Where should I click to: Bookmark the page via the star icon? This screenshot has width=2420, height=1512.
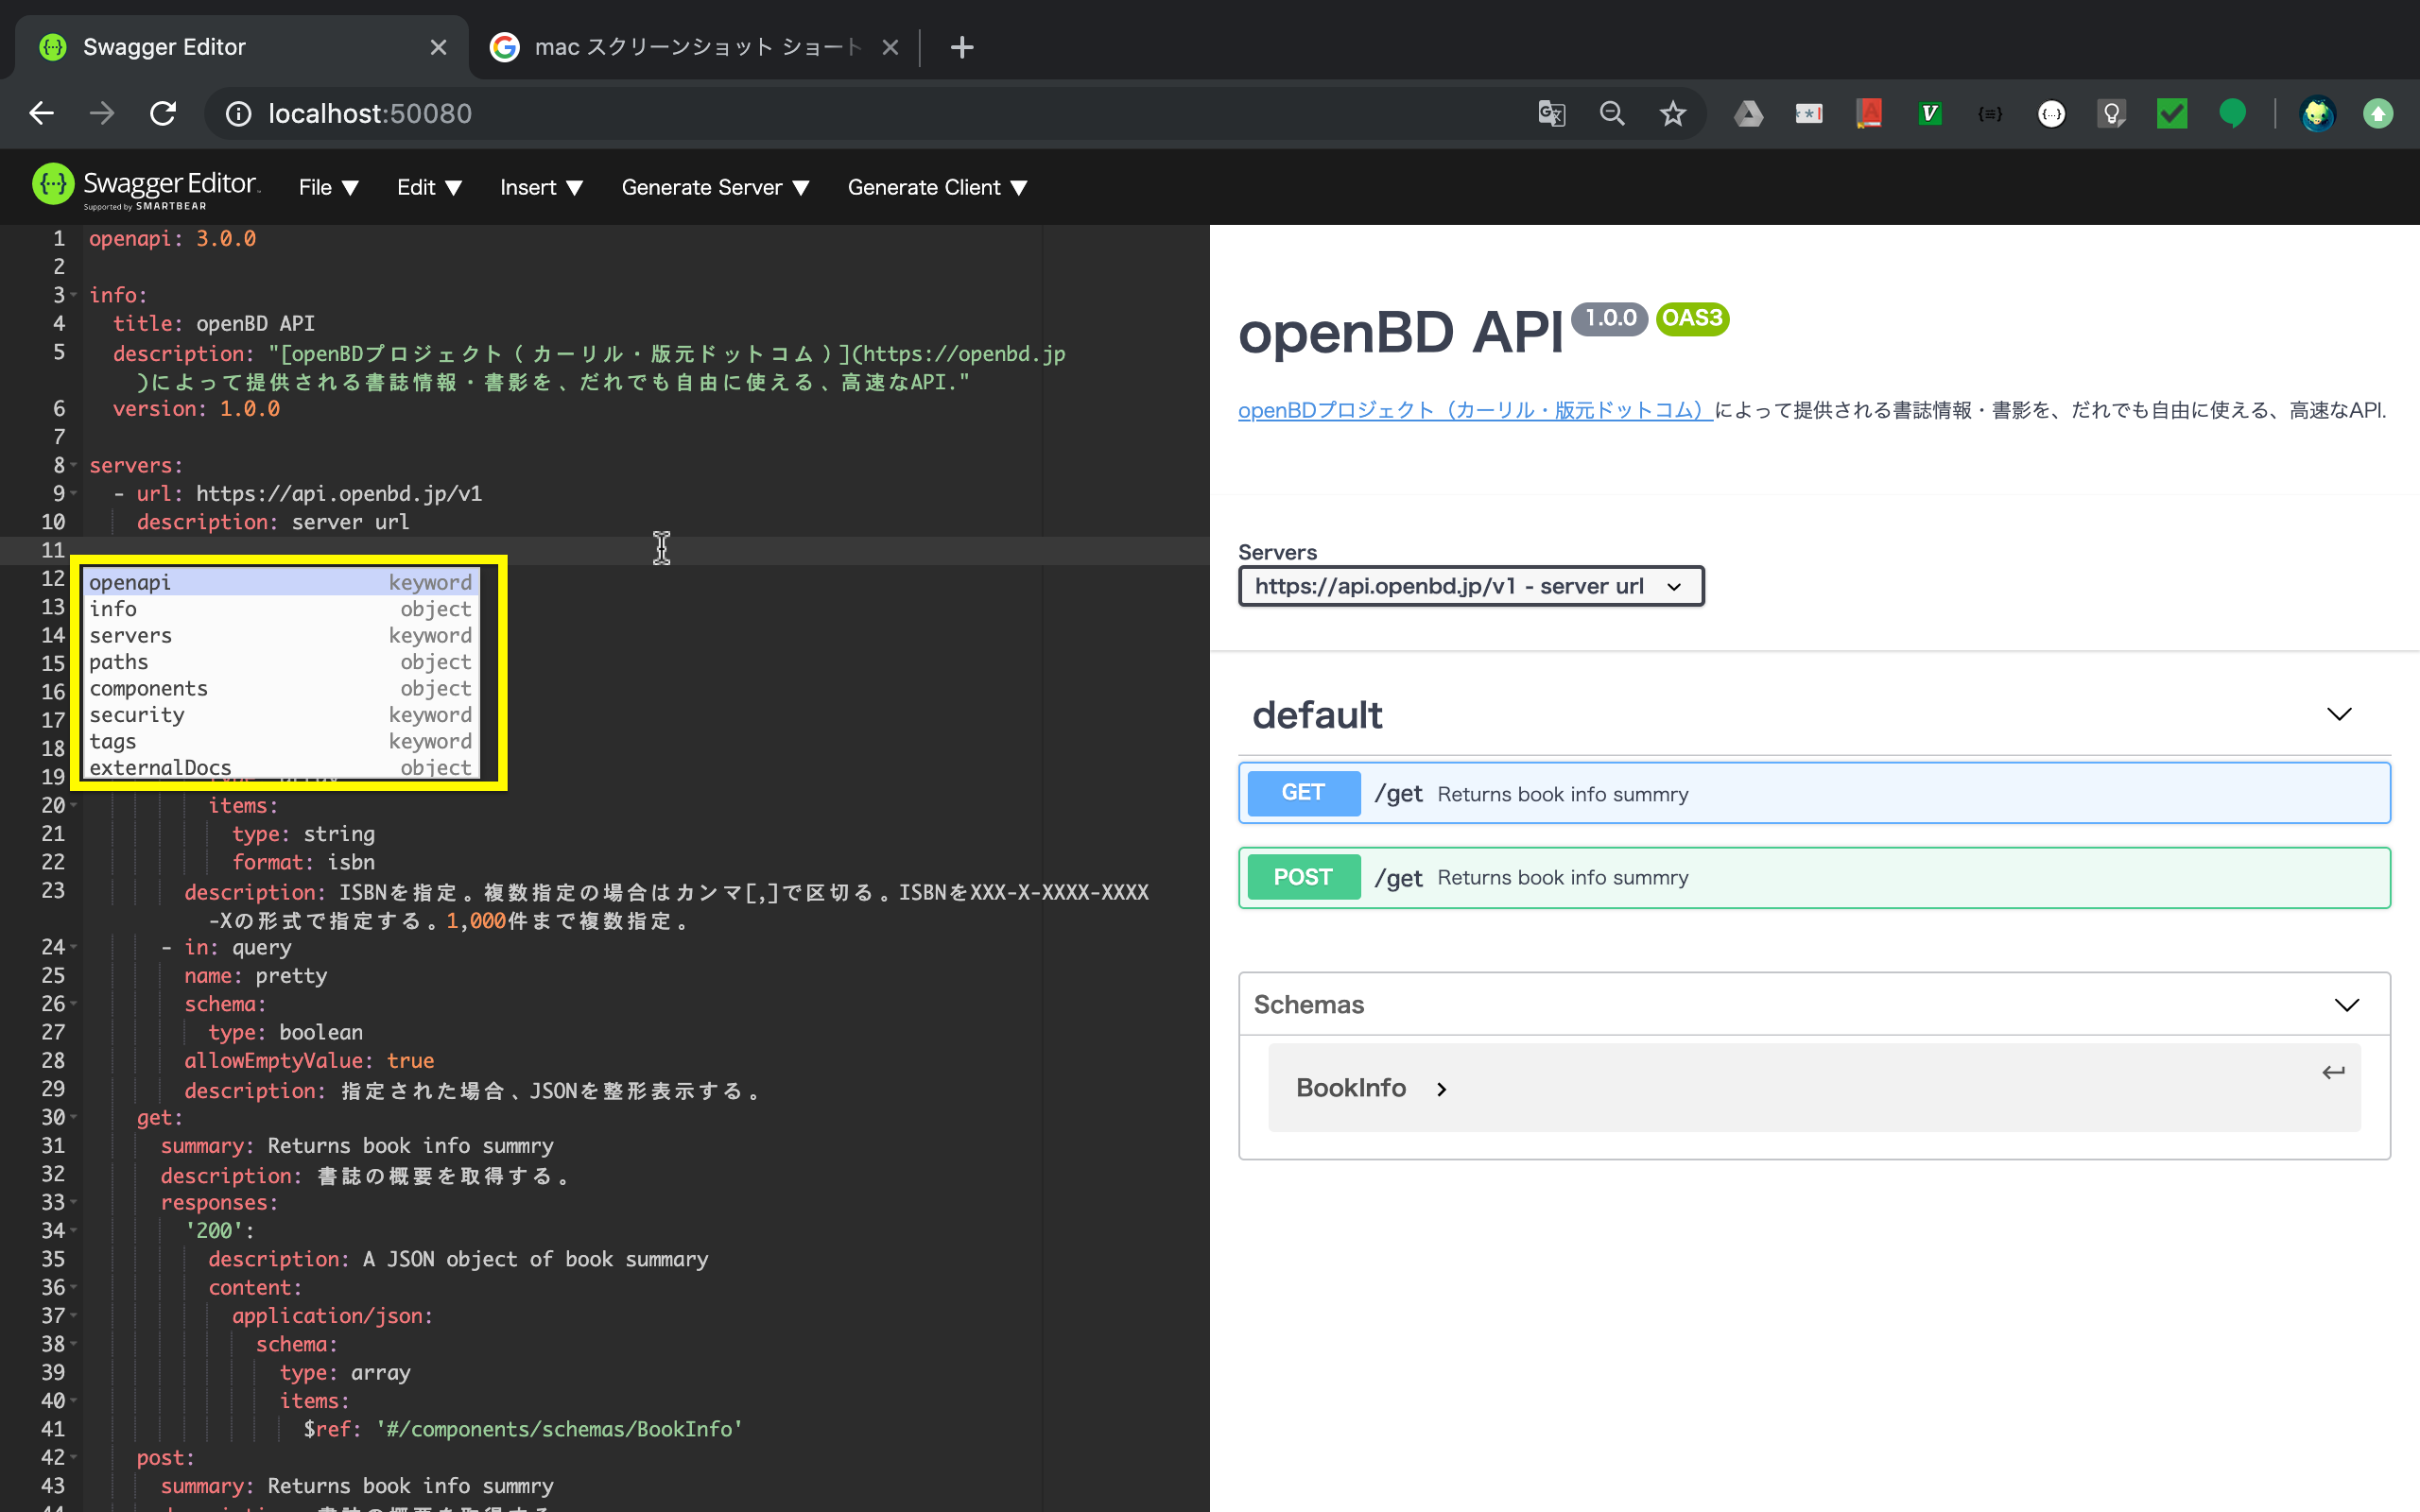1672,113
